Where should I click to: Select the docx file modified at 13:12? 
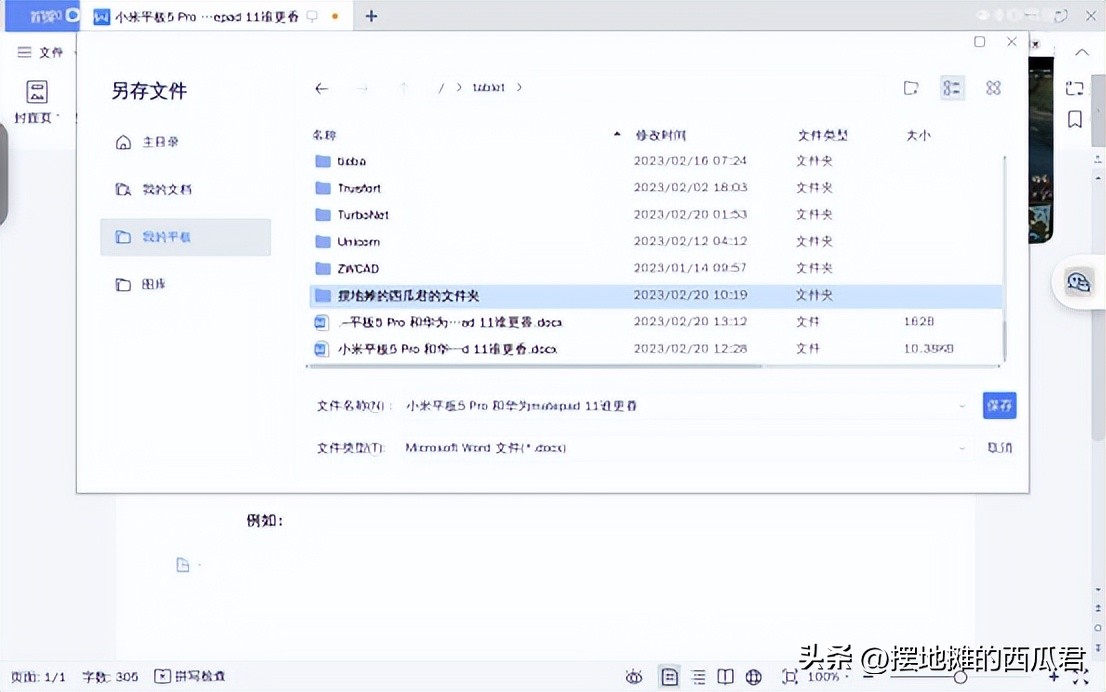(x=655, y=322)
